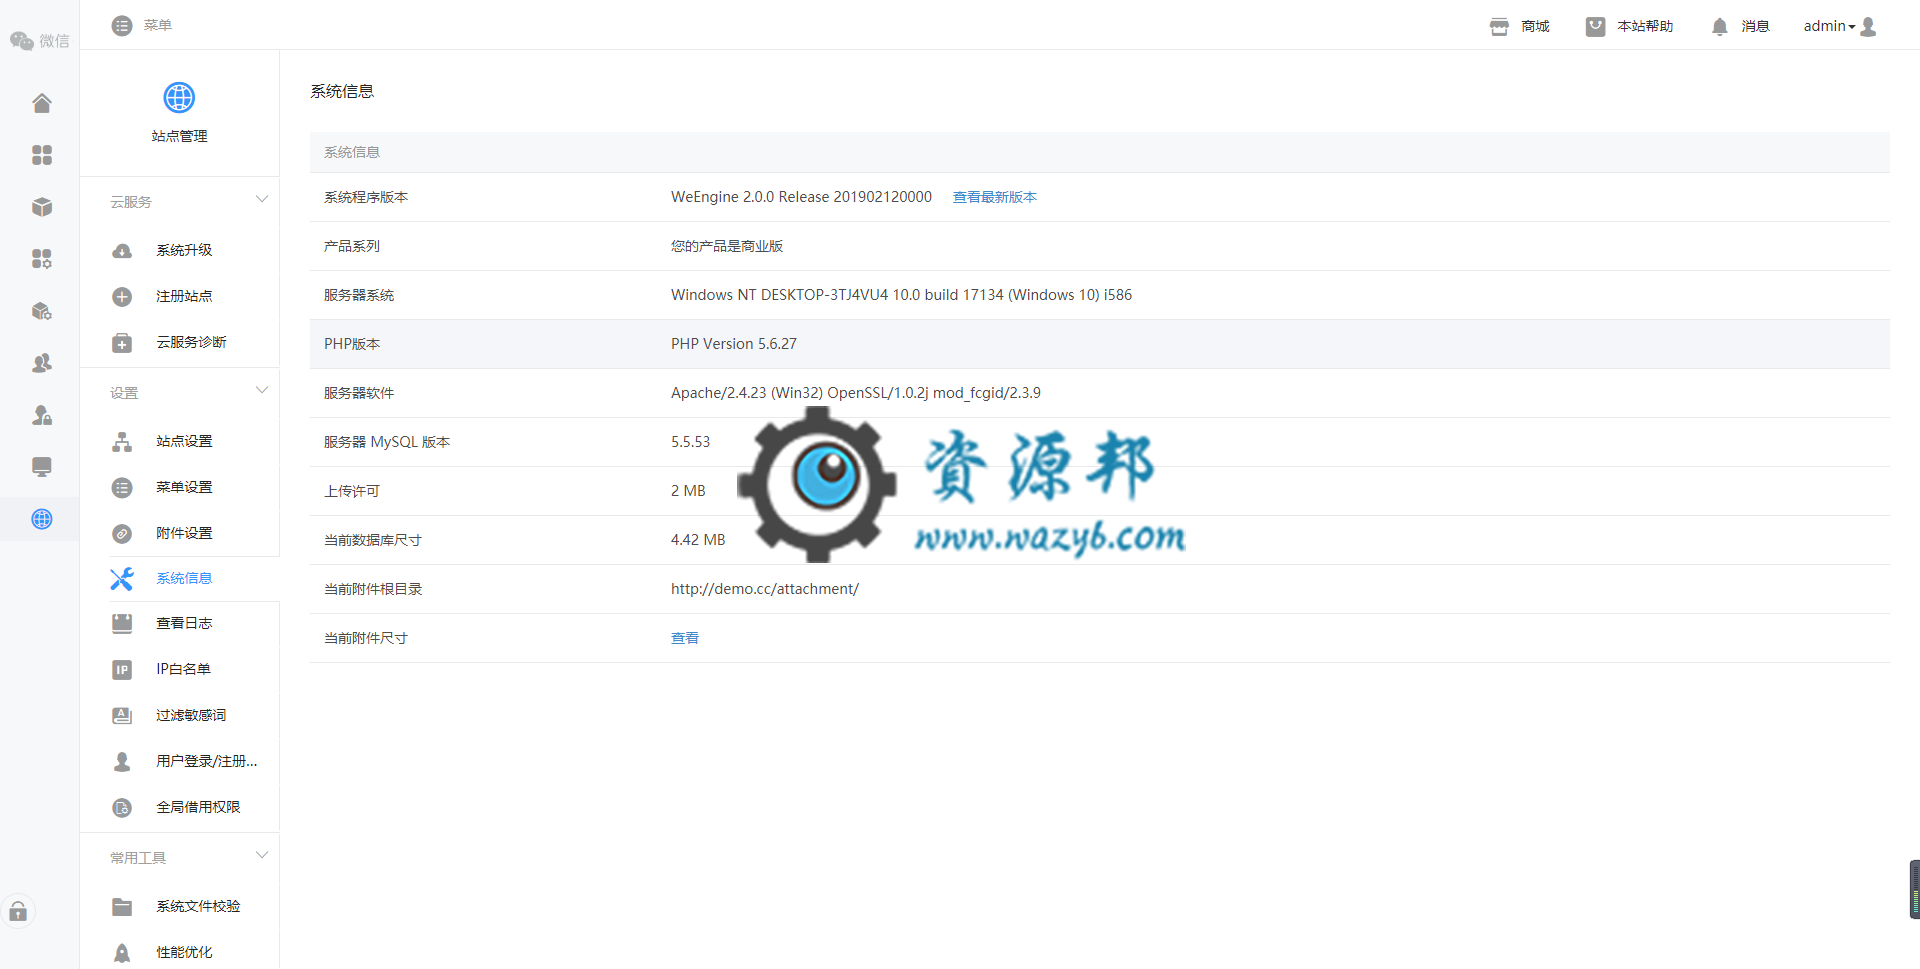Image resolution: width=1920 pixels, height=969 pixels.
Task: Open the home icon in the left rail
Action: pos(42,103)
